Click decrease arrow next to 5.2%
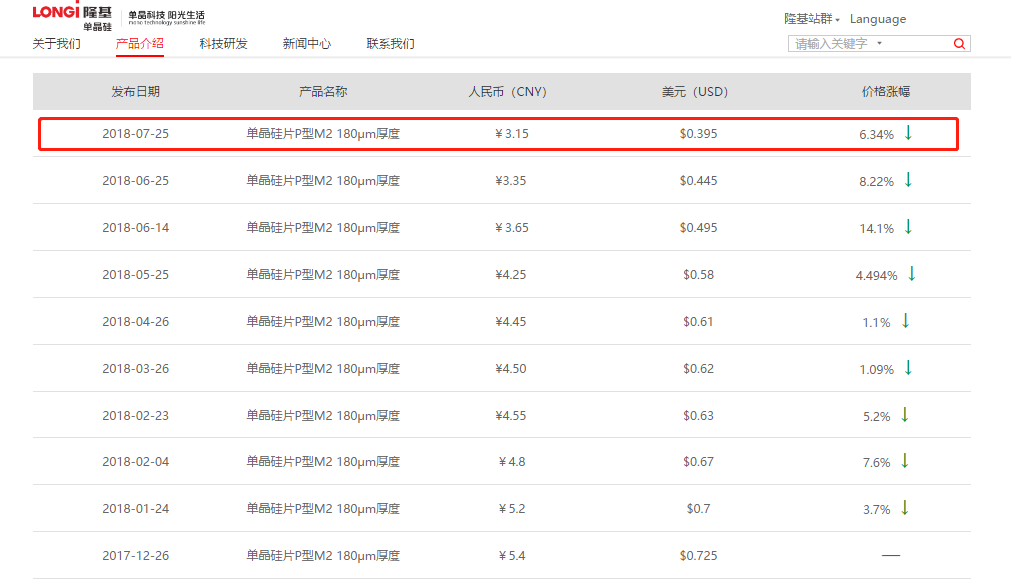This screenshot has width=1011, height=581. 905,414
